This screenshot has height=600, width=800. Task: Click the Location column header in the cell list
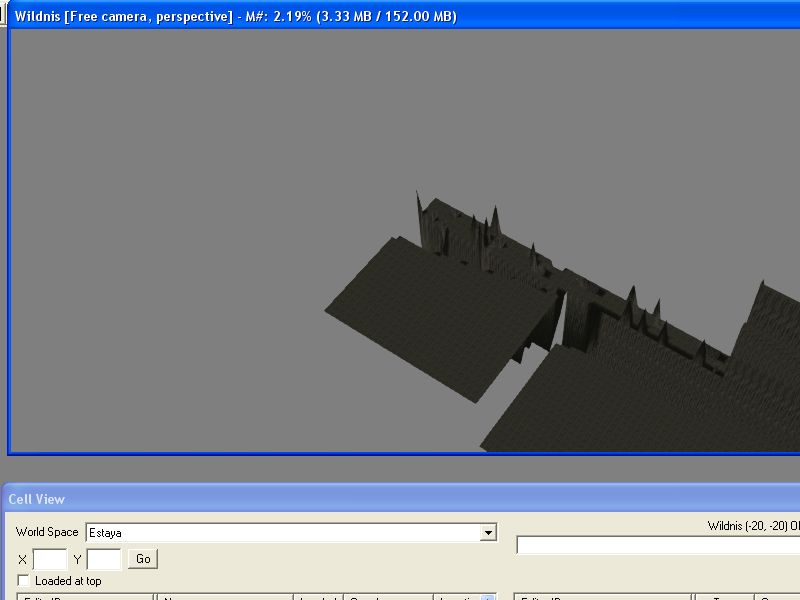458,597
